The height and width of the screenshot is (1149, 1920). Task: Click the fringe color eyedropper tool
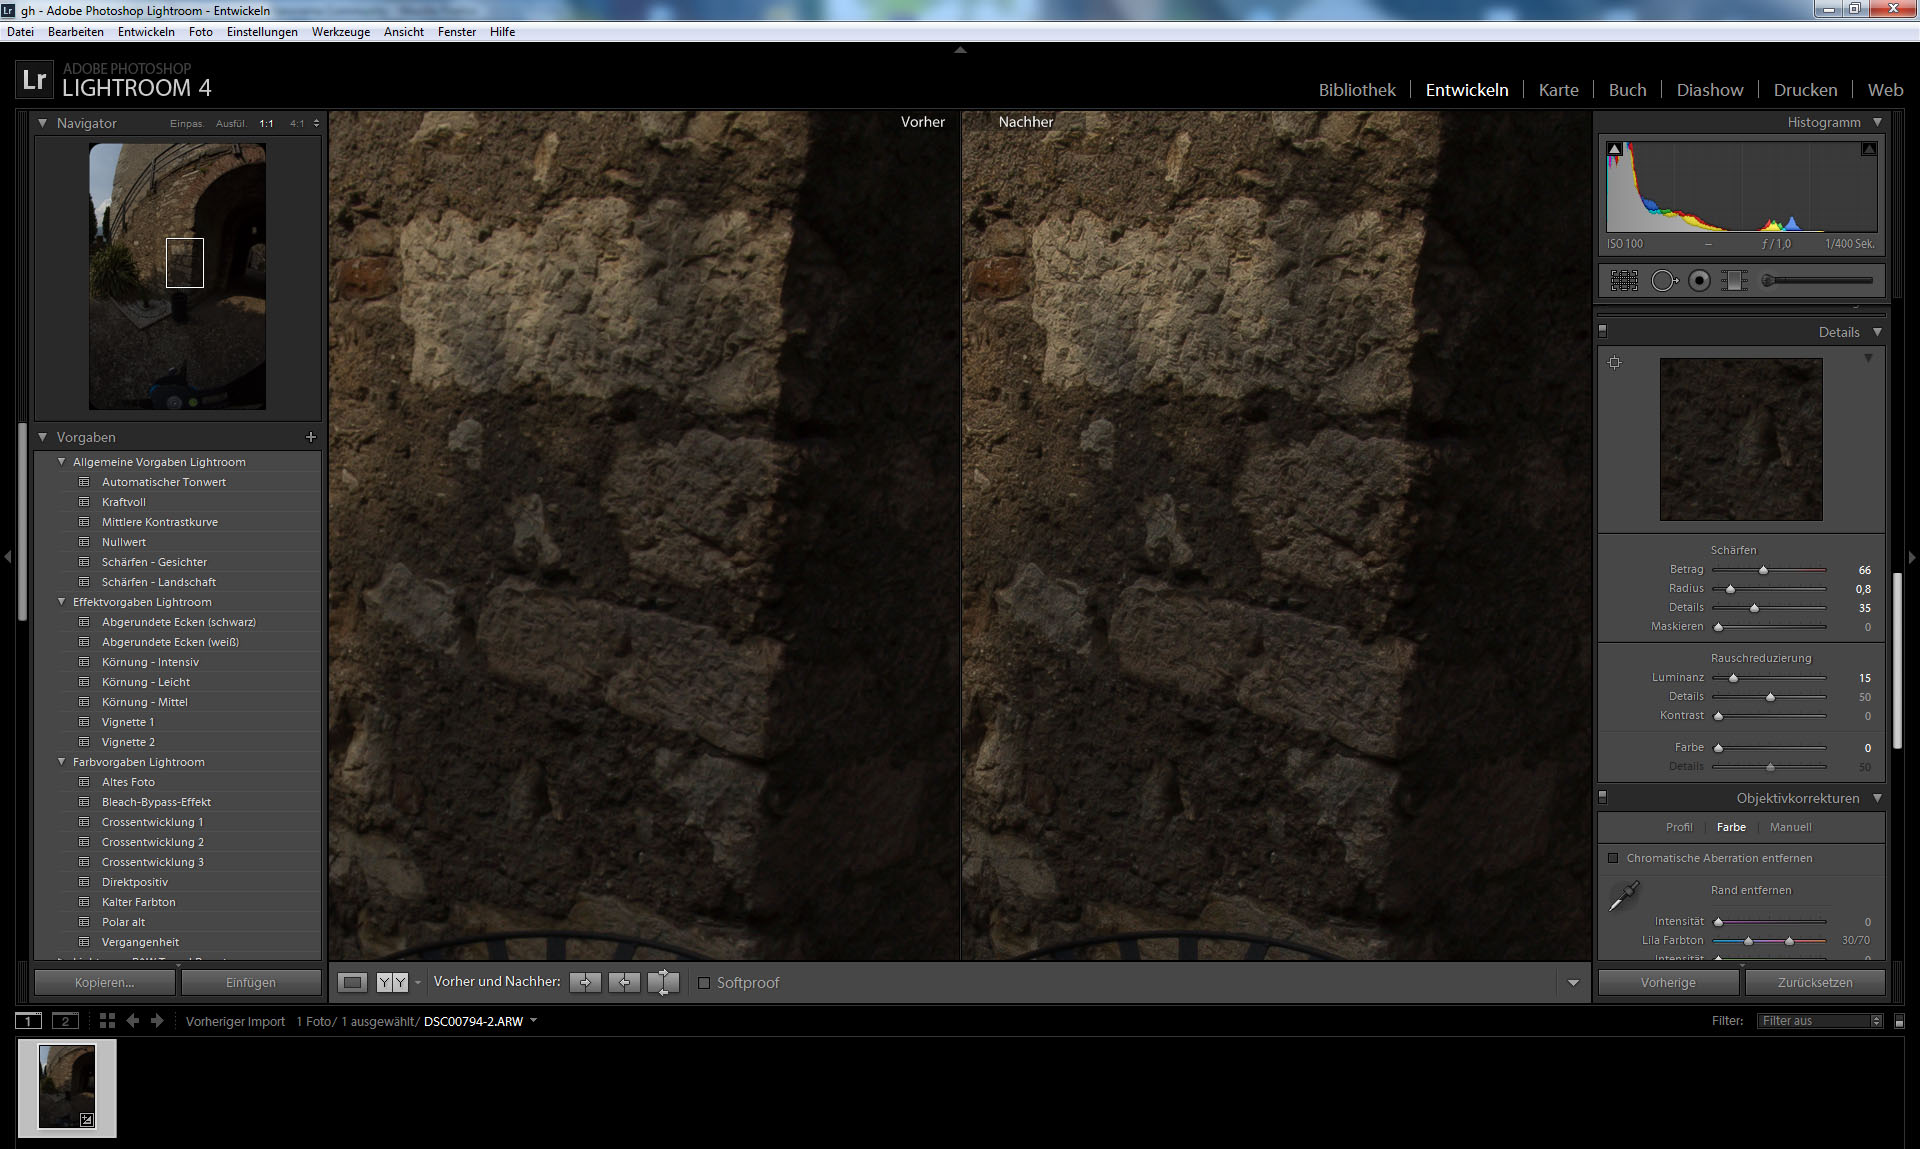coord(1623,896)
